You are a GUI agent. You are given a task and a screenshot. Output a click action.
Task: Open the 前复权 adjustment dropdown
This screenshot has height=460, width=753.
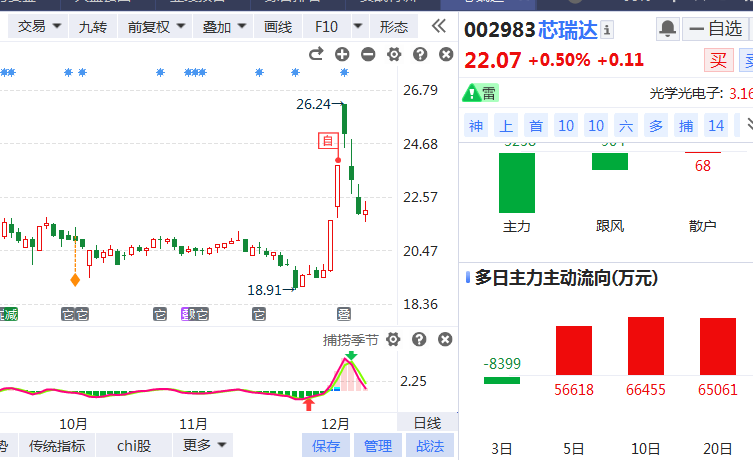[156, 26]
